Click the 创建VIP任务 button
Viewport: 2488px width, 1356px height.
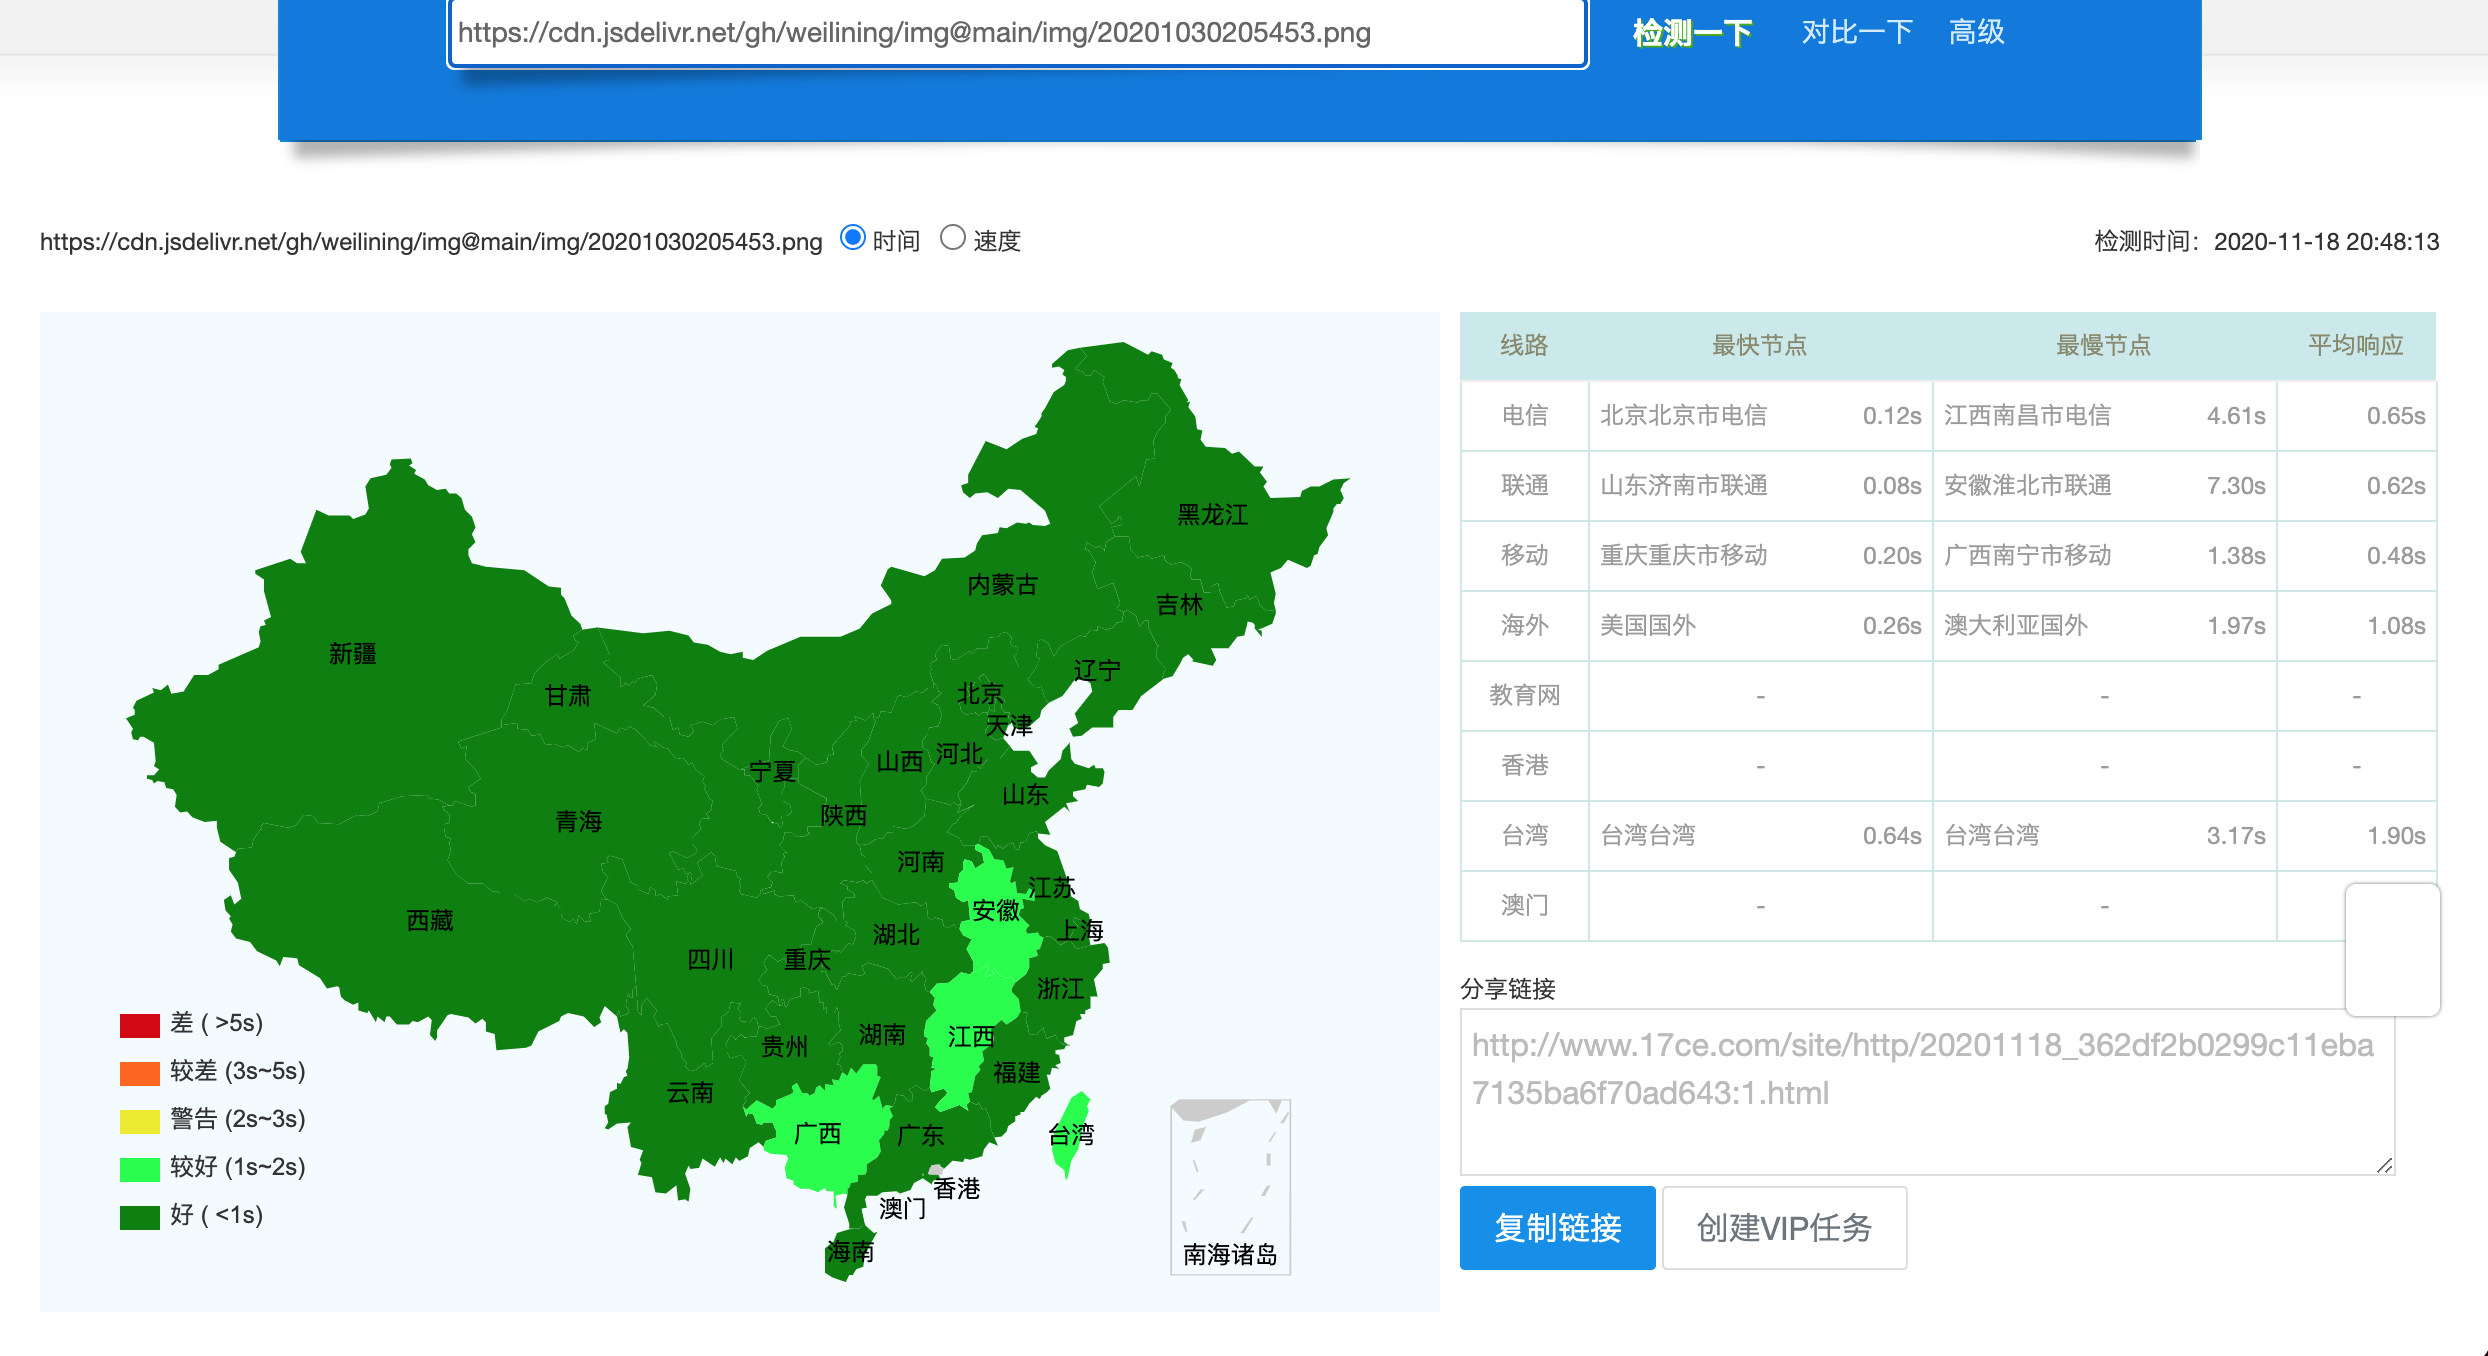point(1784,1227)
